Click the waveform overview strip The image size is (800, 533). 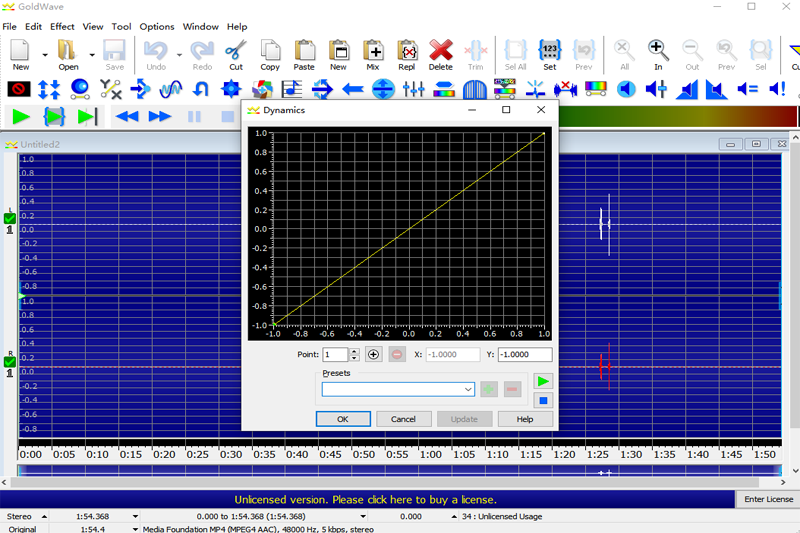pos(399,470)
